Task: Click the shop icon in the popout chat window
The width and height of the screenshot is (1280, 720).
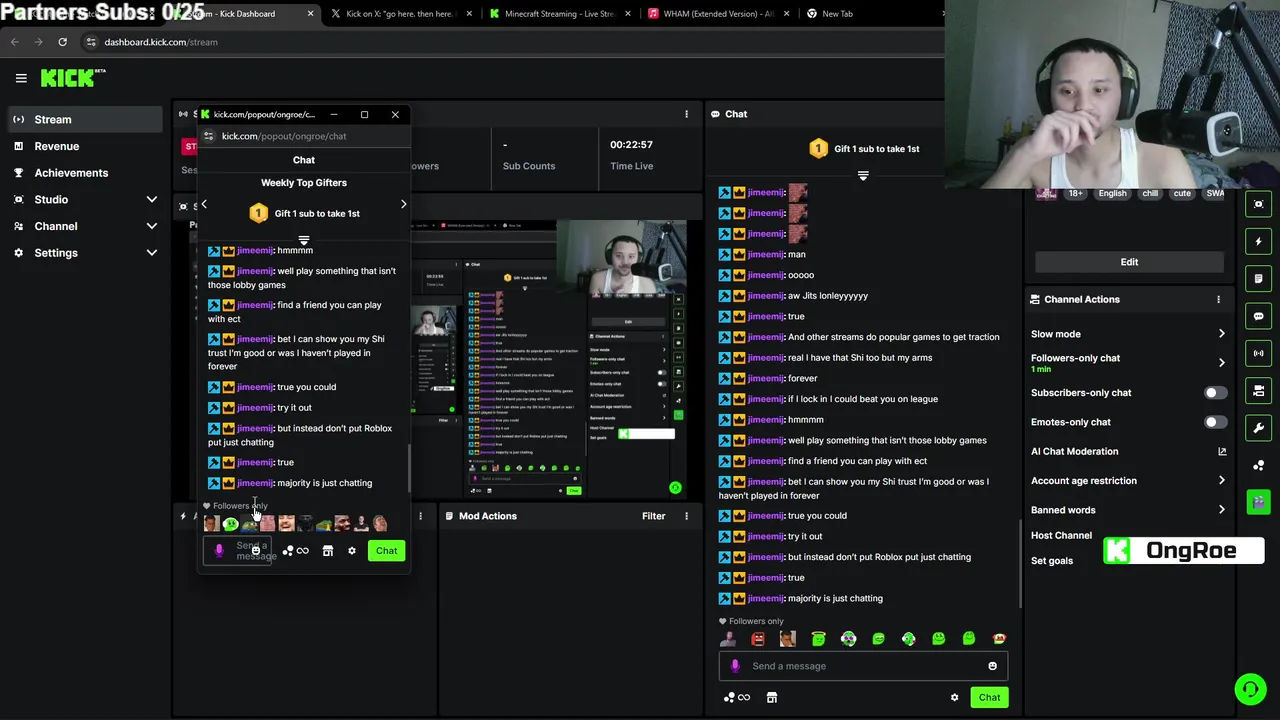Action: pyautogui.click(x=327, y=551)
